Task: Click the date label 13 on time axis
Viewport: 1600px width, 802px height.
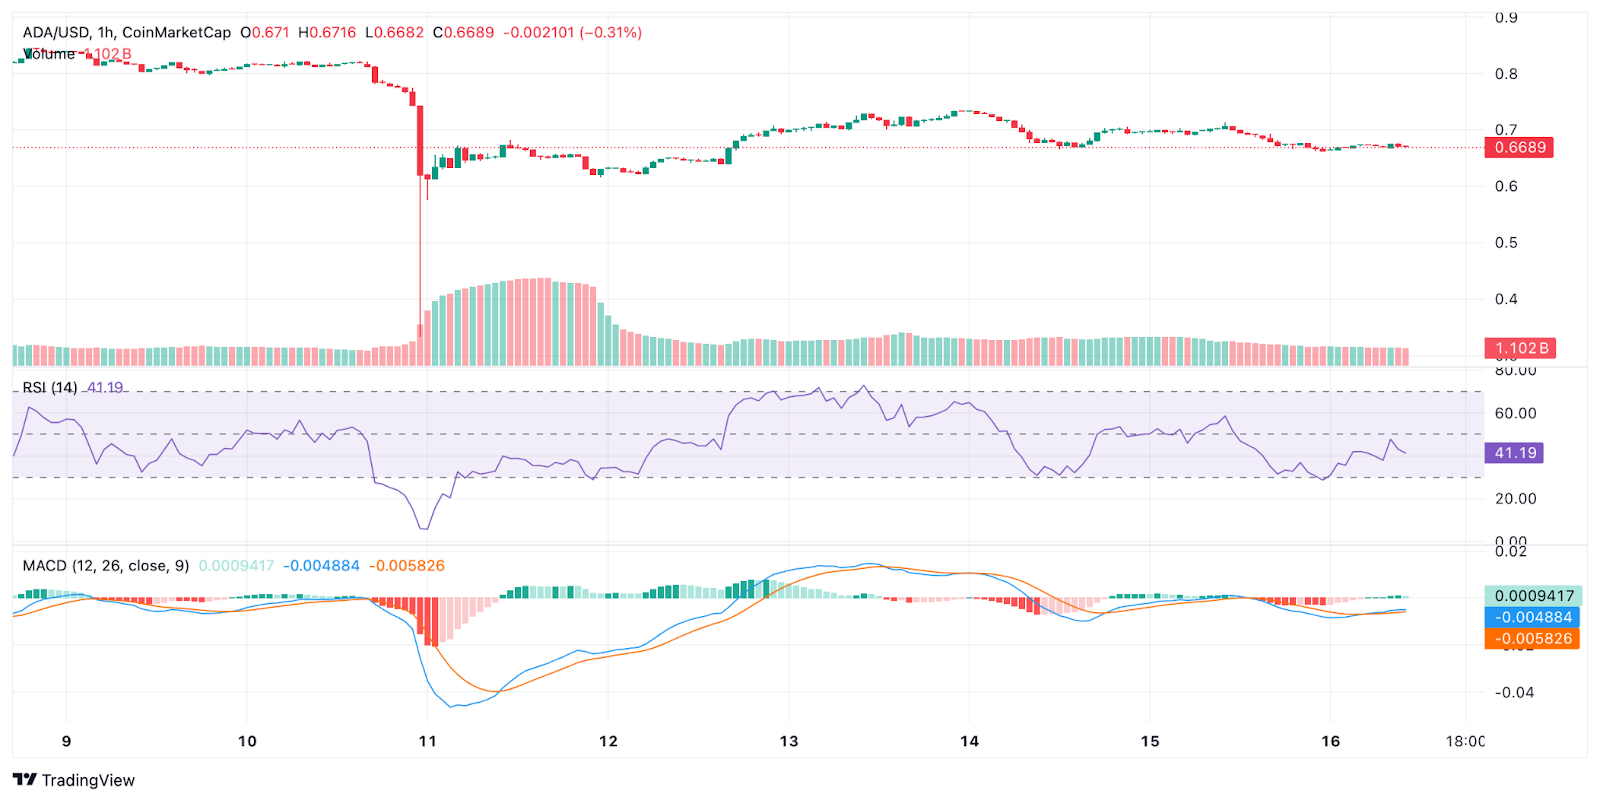Action: 789,741
